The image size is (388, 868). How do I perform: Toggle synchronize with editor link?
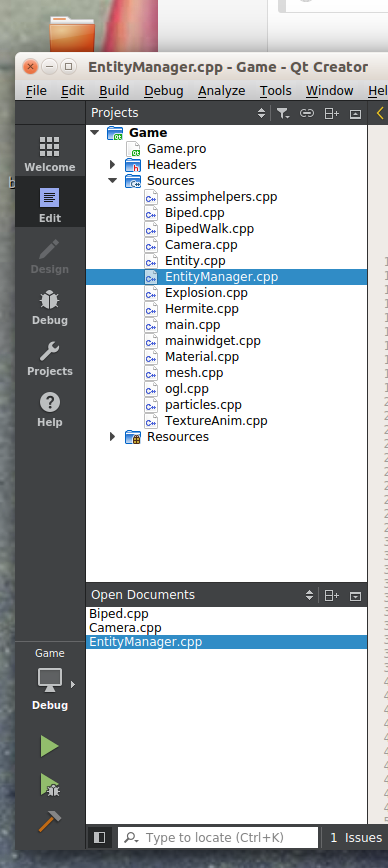(x=307, y=113)
